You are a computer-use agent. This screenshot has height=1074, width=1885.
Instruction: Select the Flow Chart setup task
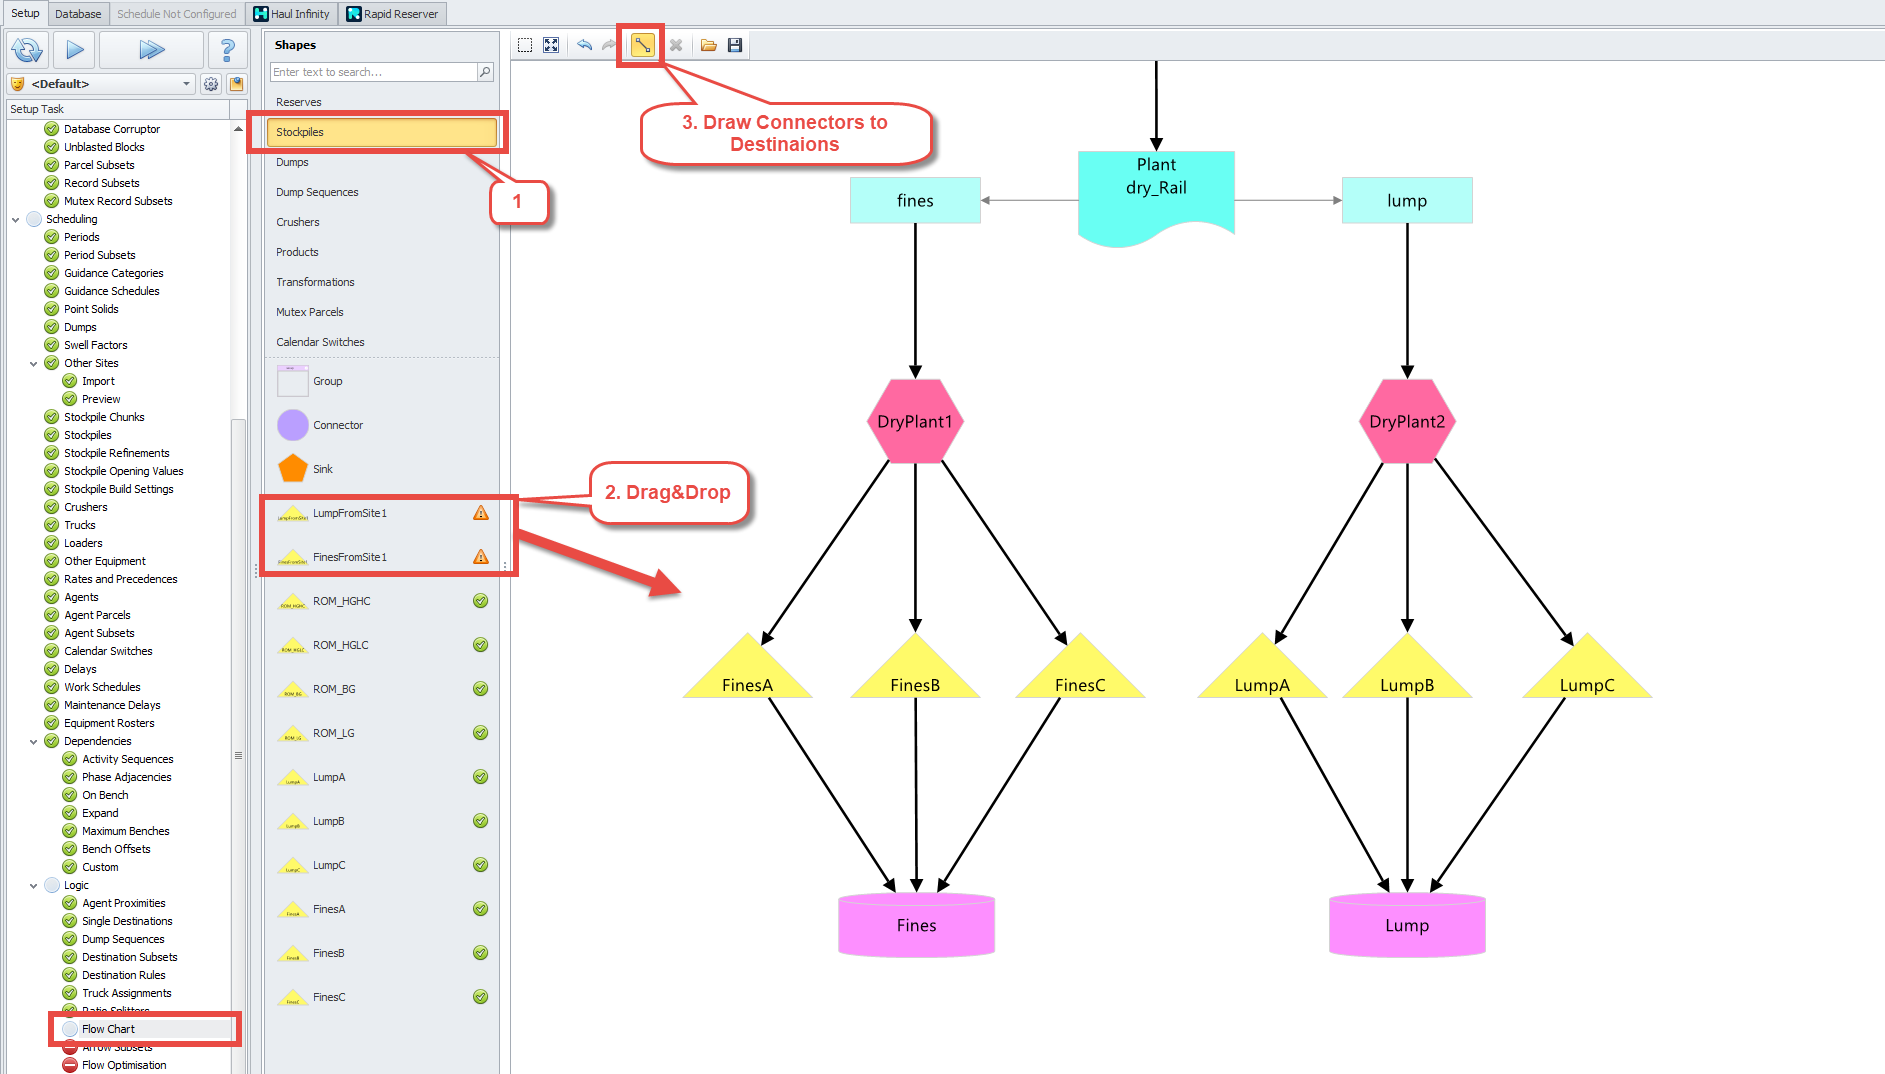click(108, 1029)
